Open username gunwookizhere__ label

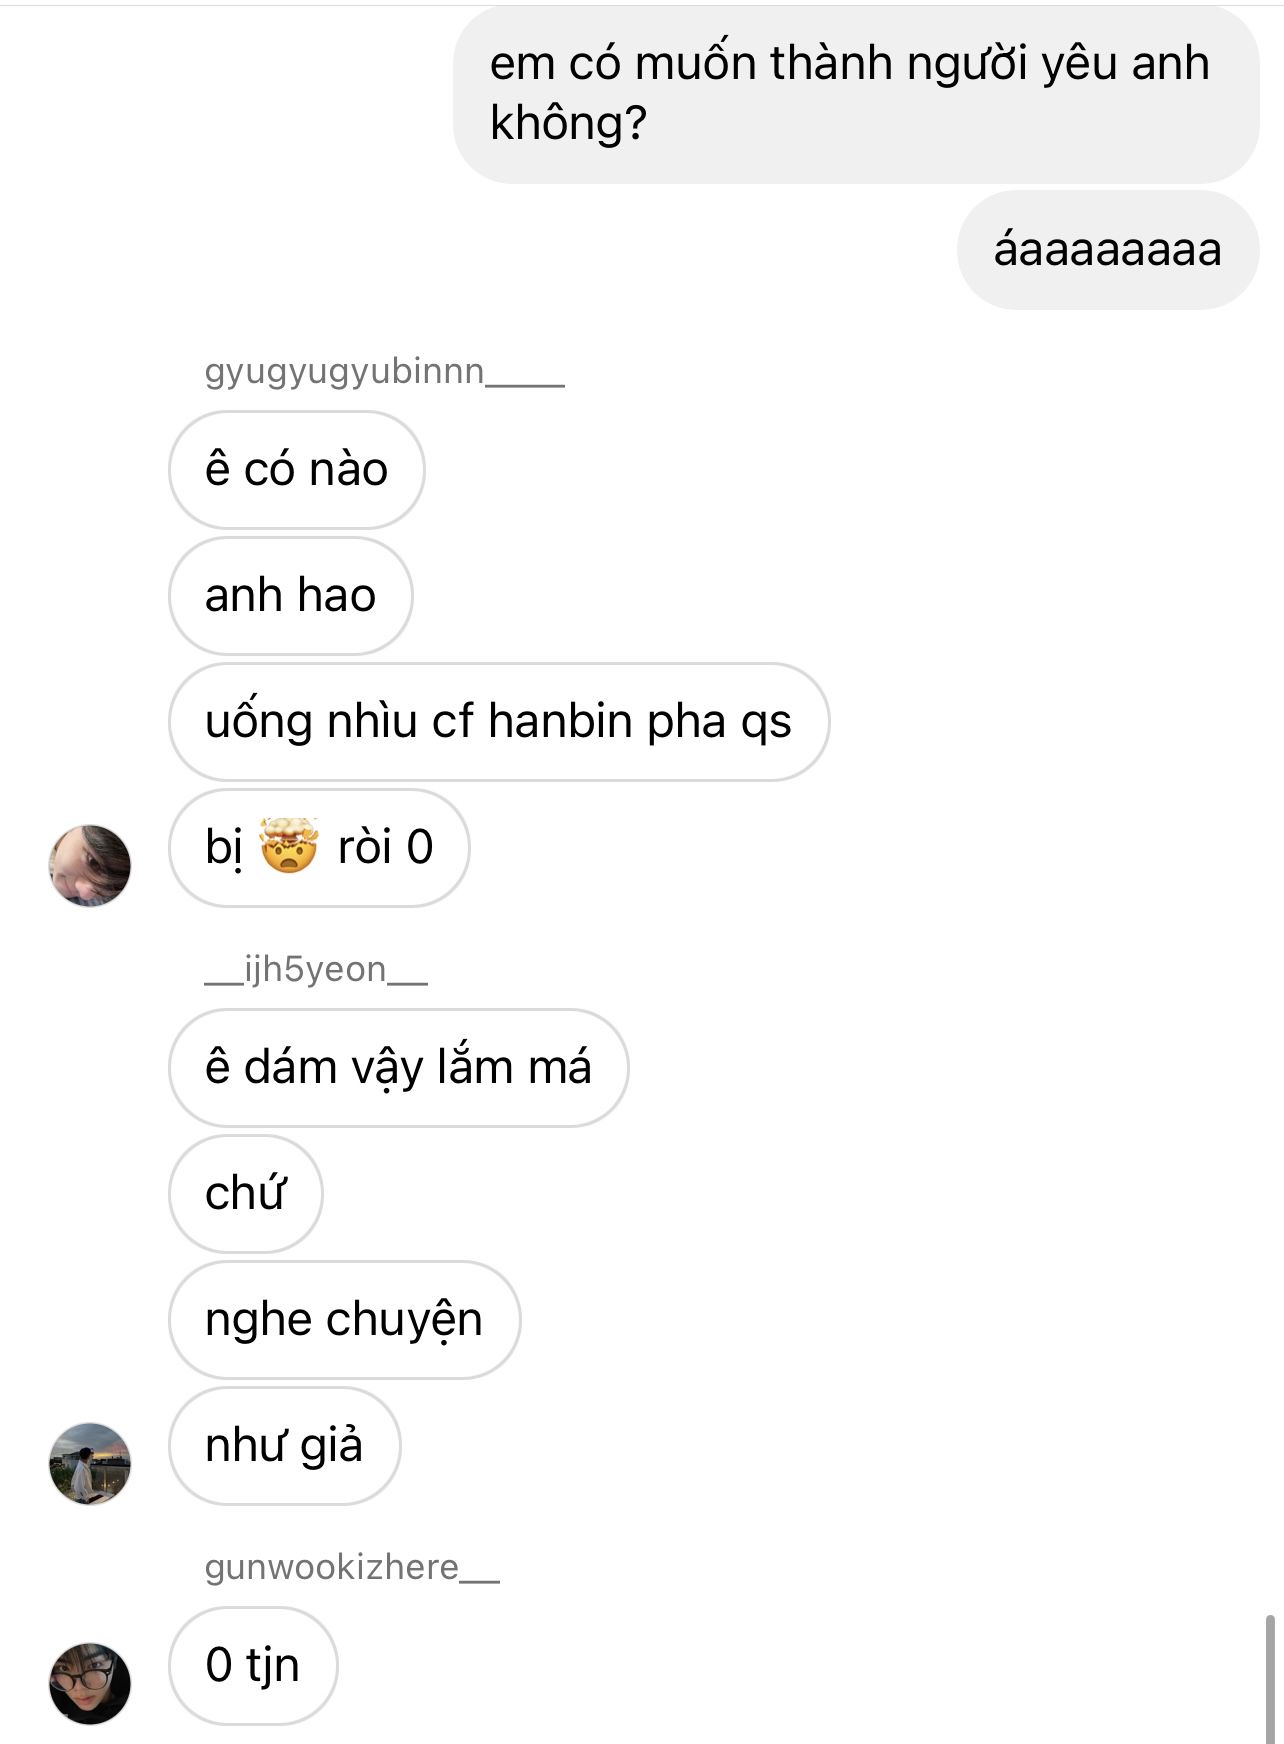click(352, 1567)
